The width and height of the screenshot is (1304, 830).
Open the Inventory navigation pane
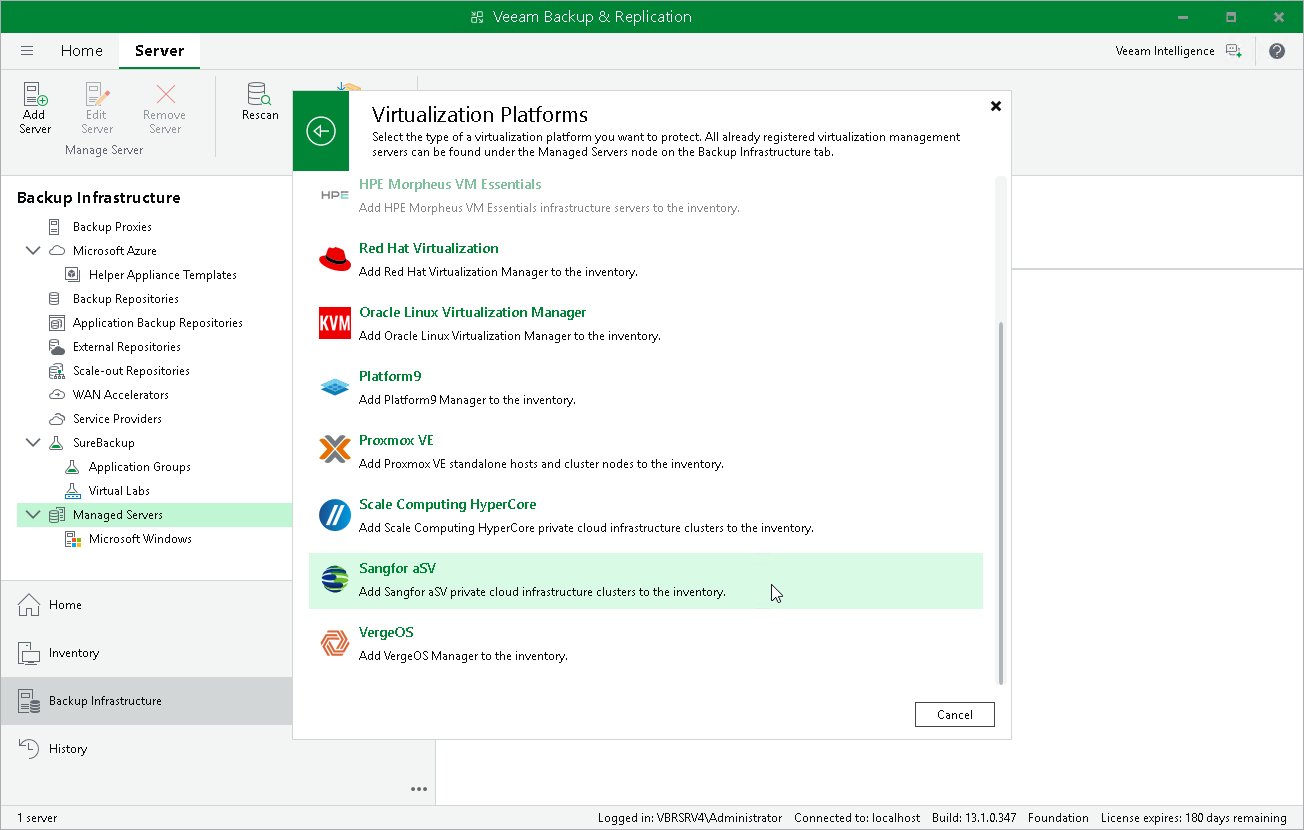[x=146, y=653]
